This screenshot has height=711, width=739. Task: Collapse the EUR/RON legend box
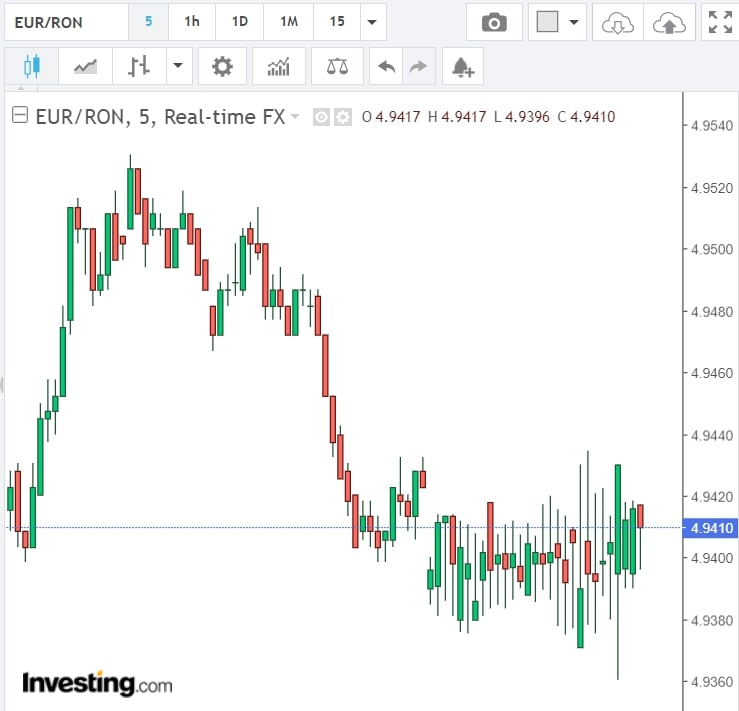coord(19,116)
